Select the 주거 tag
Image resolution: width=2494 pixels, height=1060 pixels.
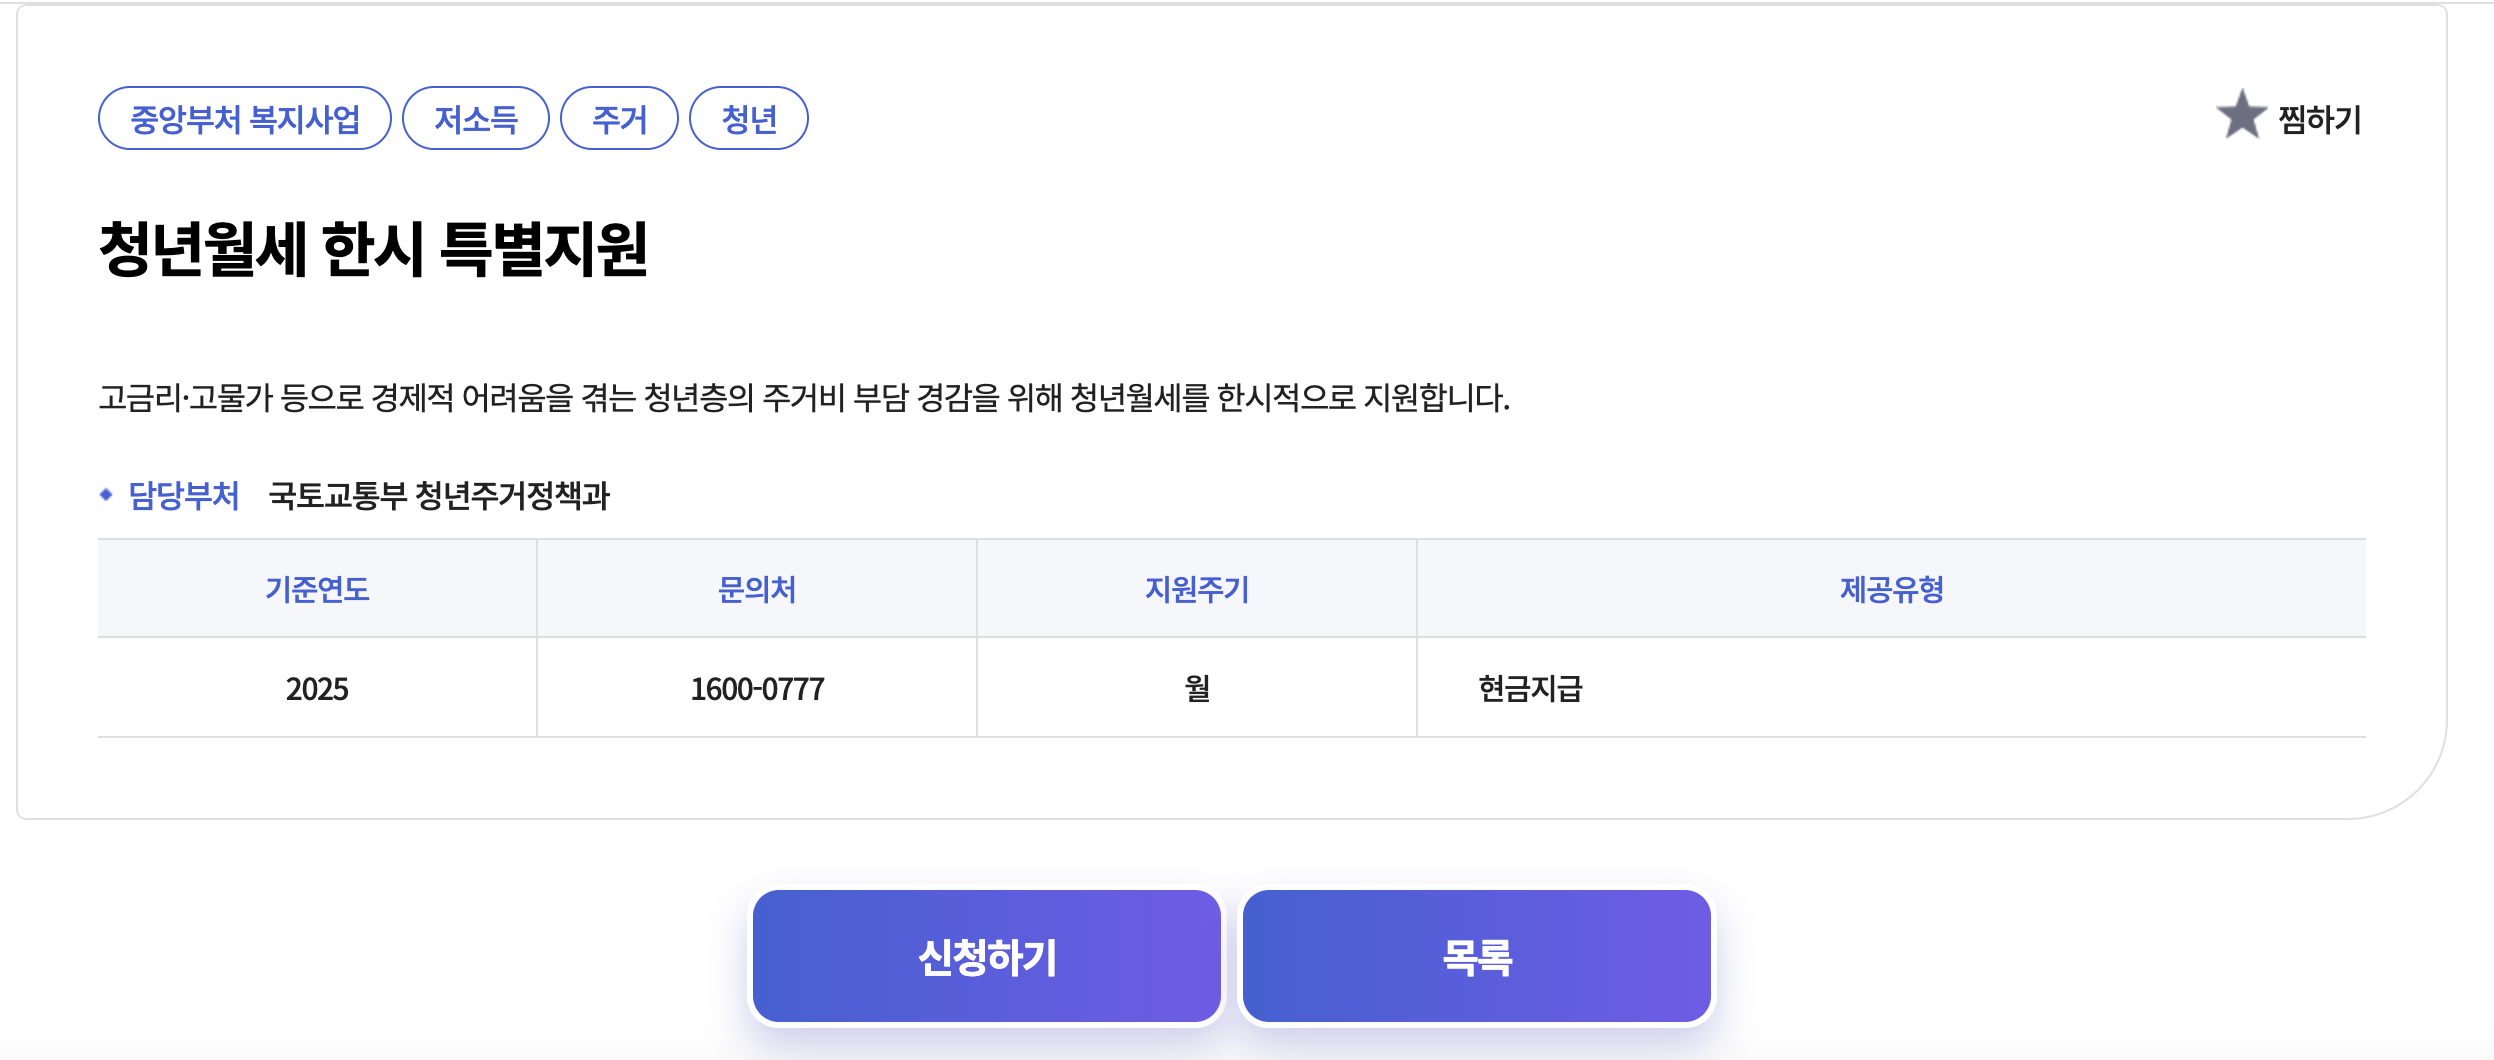coord(620,117)
